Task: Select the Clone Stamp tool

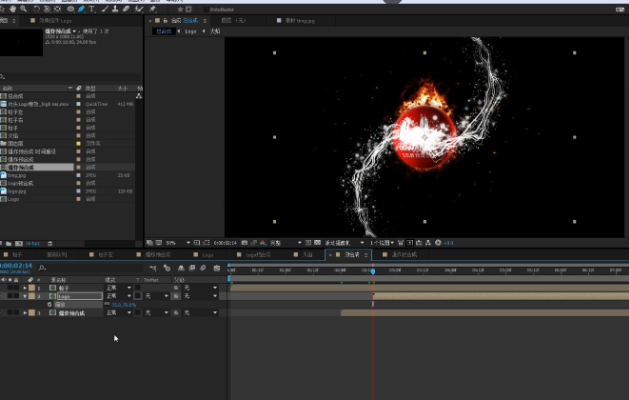Action: [116, 8]
